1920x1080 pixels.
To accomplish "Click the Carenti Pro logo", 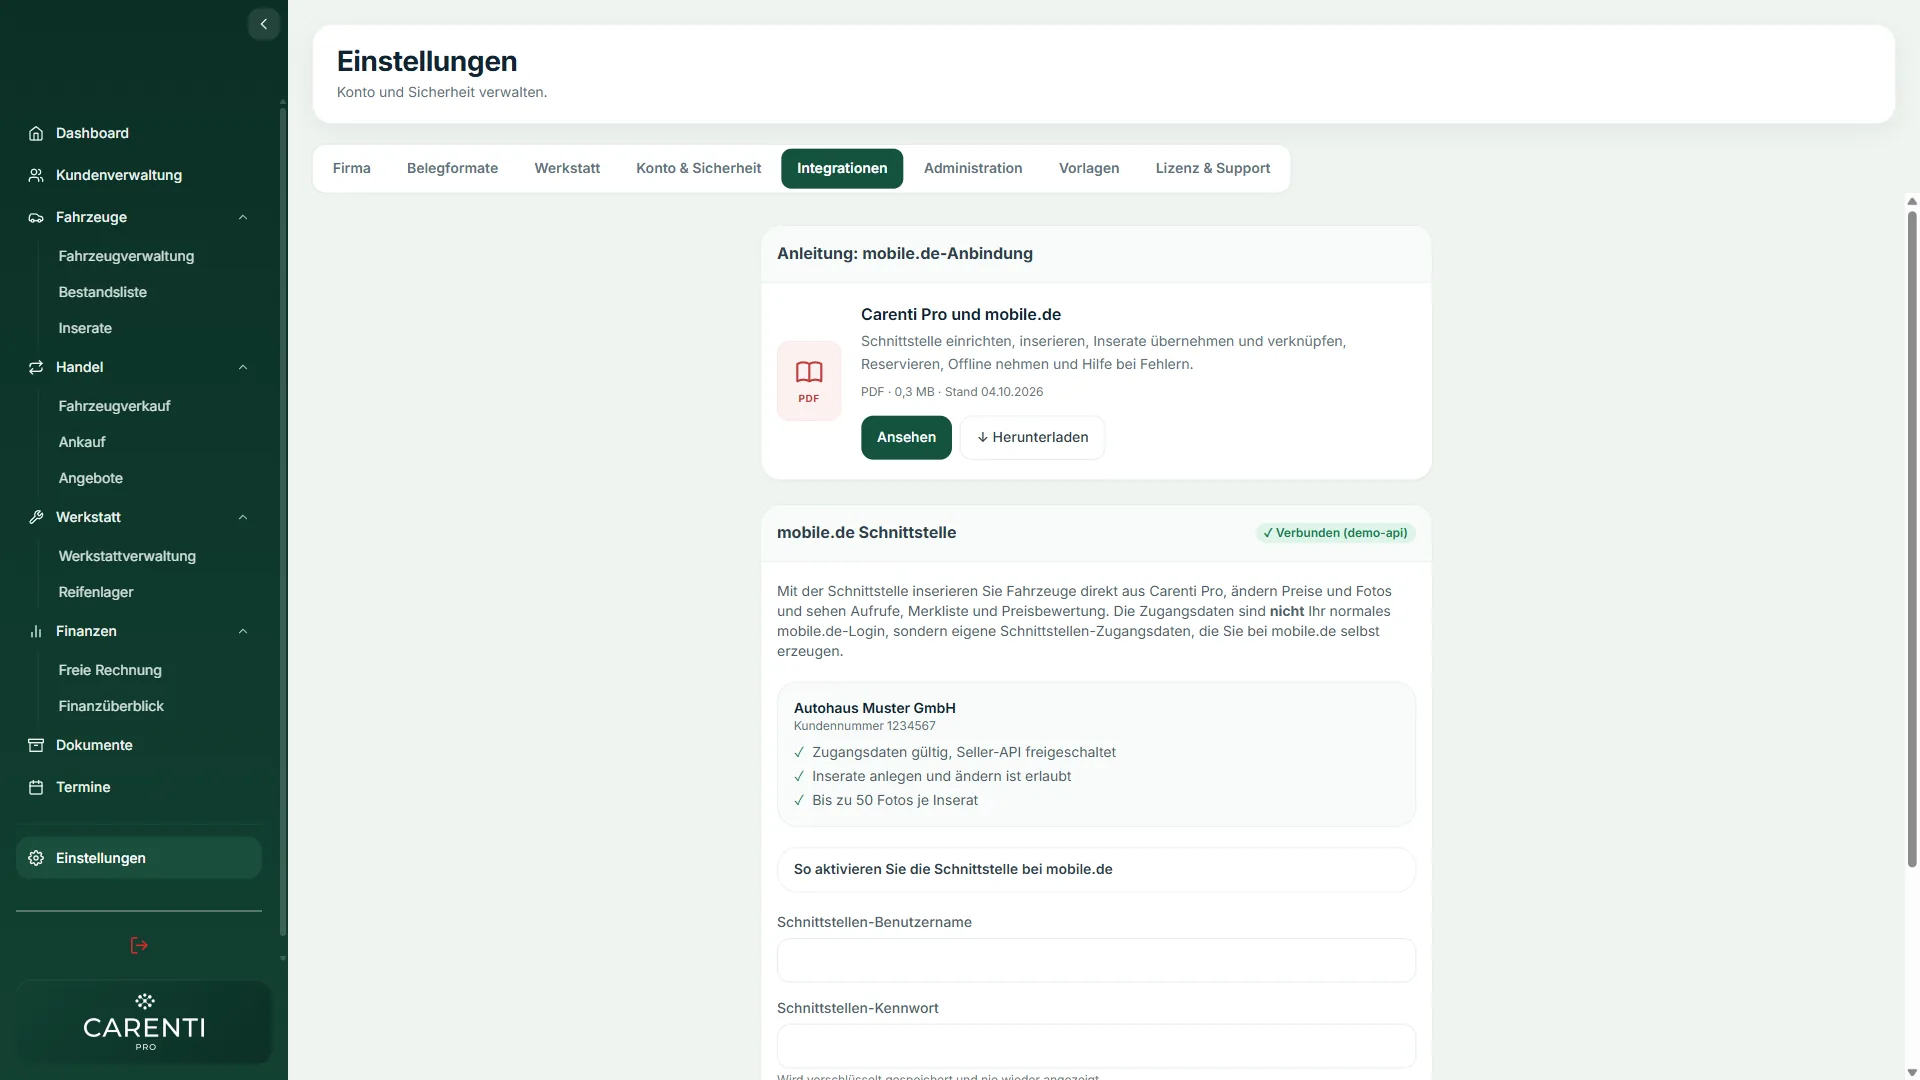I will coord(144,1022).
